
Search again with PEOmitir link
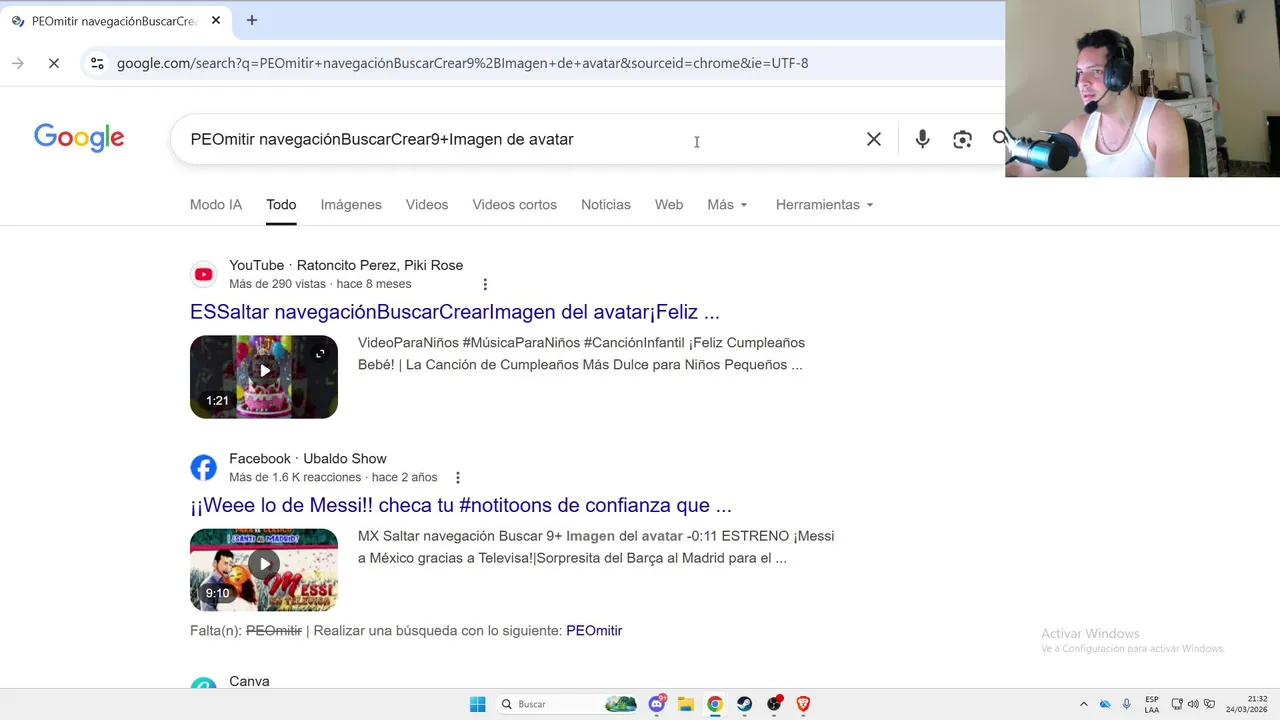(x=594, y=631)
